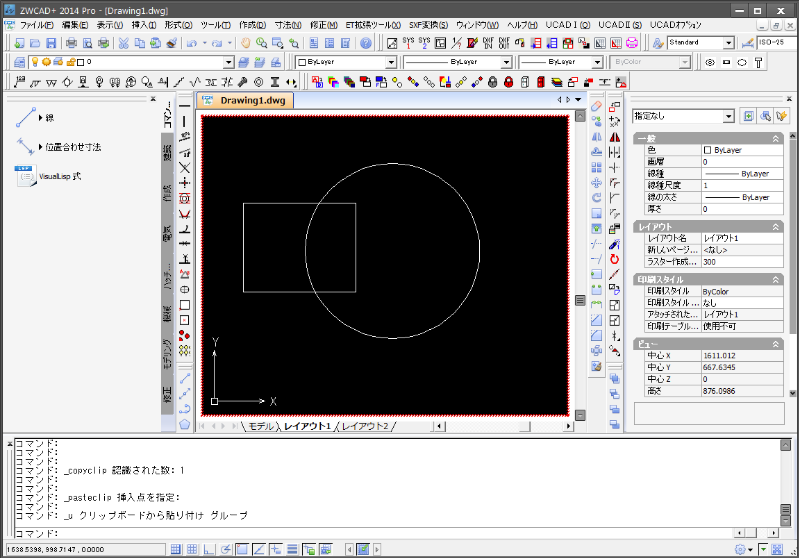Viewport: 799px width, 558px height.
Task: Select the red rotate tool in modify toolbar
Action: (615, 259)
